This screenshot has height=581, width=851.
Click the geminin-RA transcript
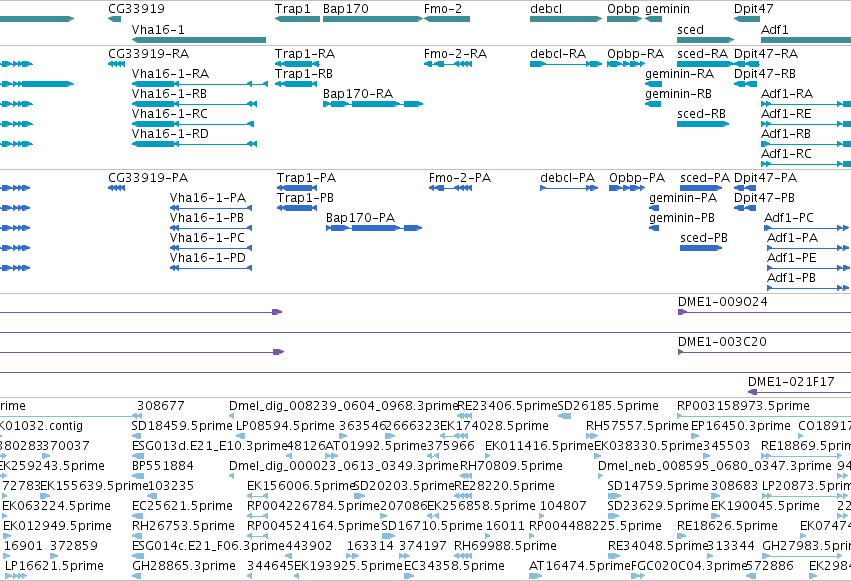click(x=653, y=84)
